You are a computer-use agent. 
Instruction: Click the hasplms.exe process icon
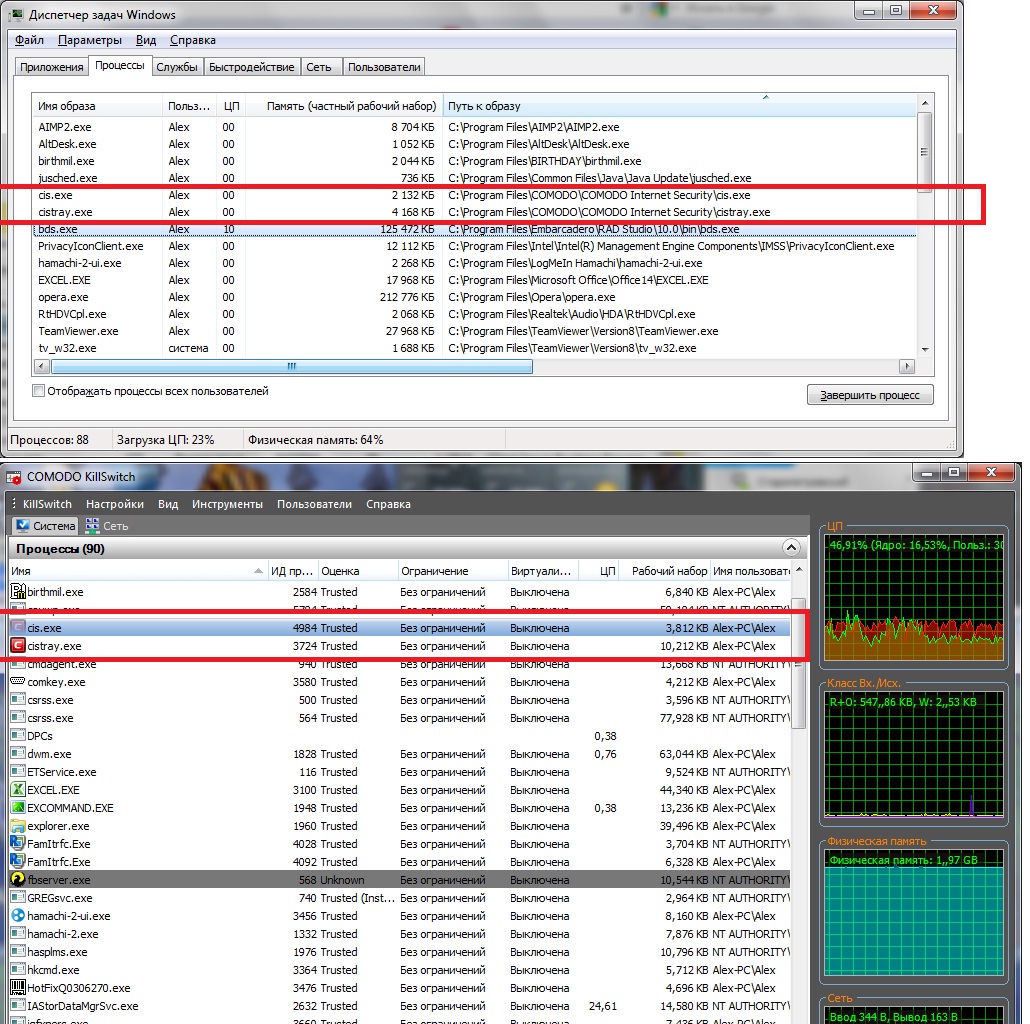pos(18,952)
